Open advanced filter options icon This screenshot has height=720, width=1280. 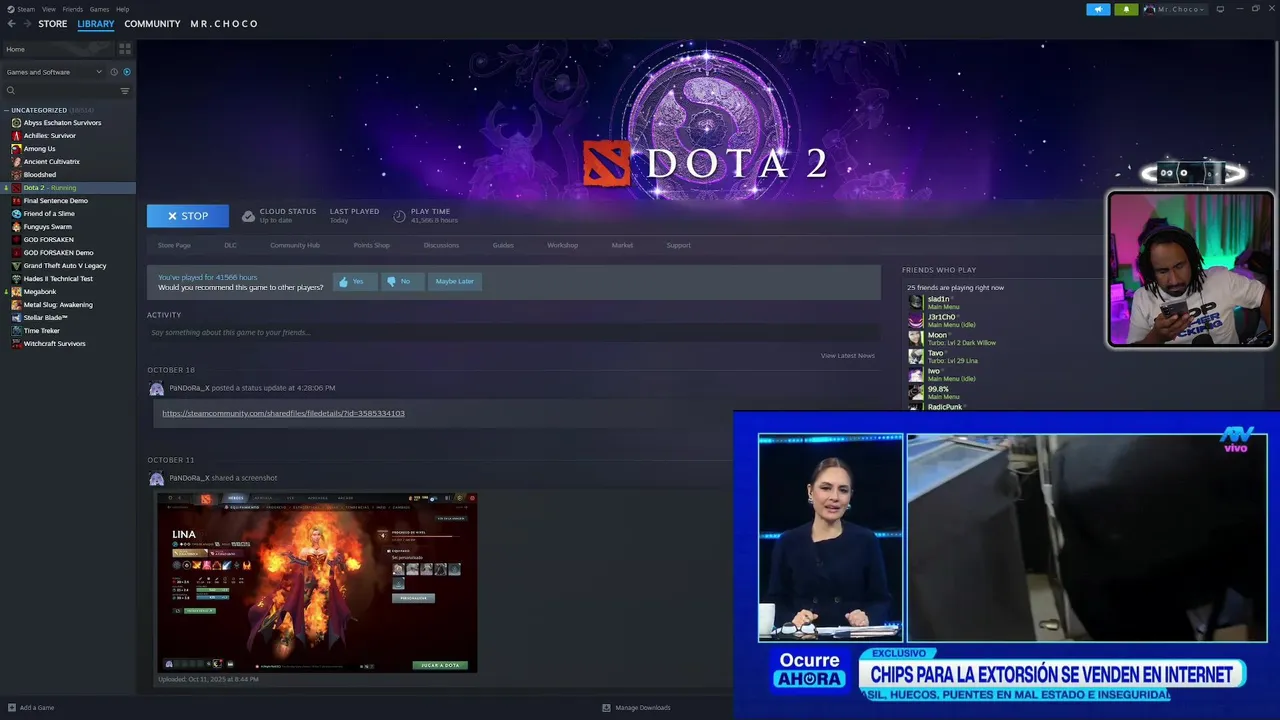(x=125, y=91)
